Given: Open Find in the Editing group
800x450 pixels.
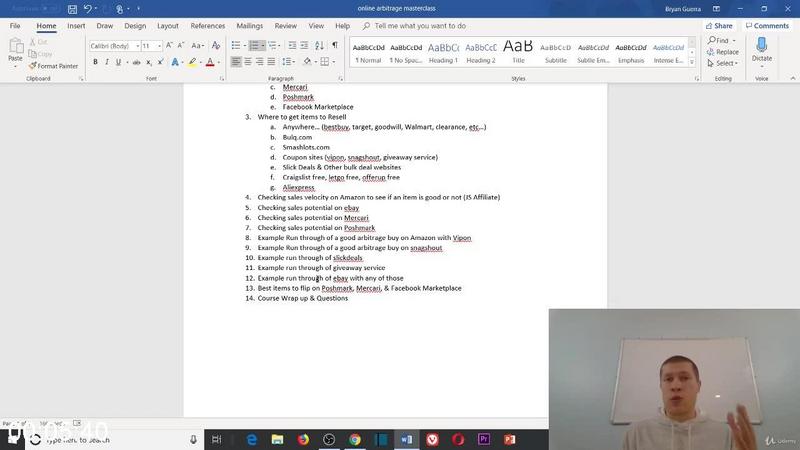Looking at the screenshot, I should [x=718, y=40].
